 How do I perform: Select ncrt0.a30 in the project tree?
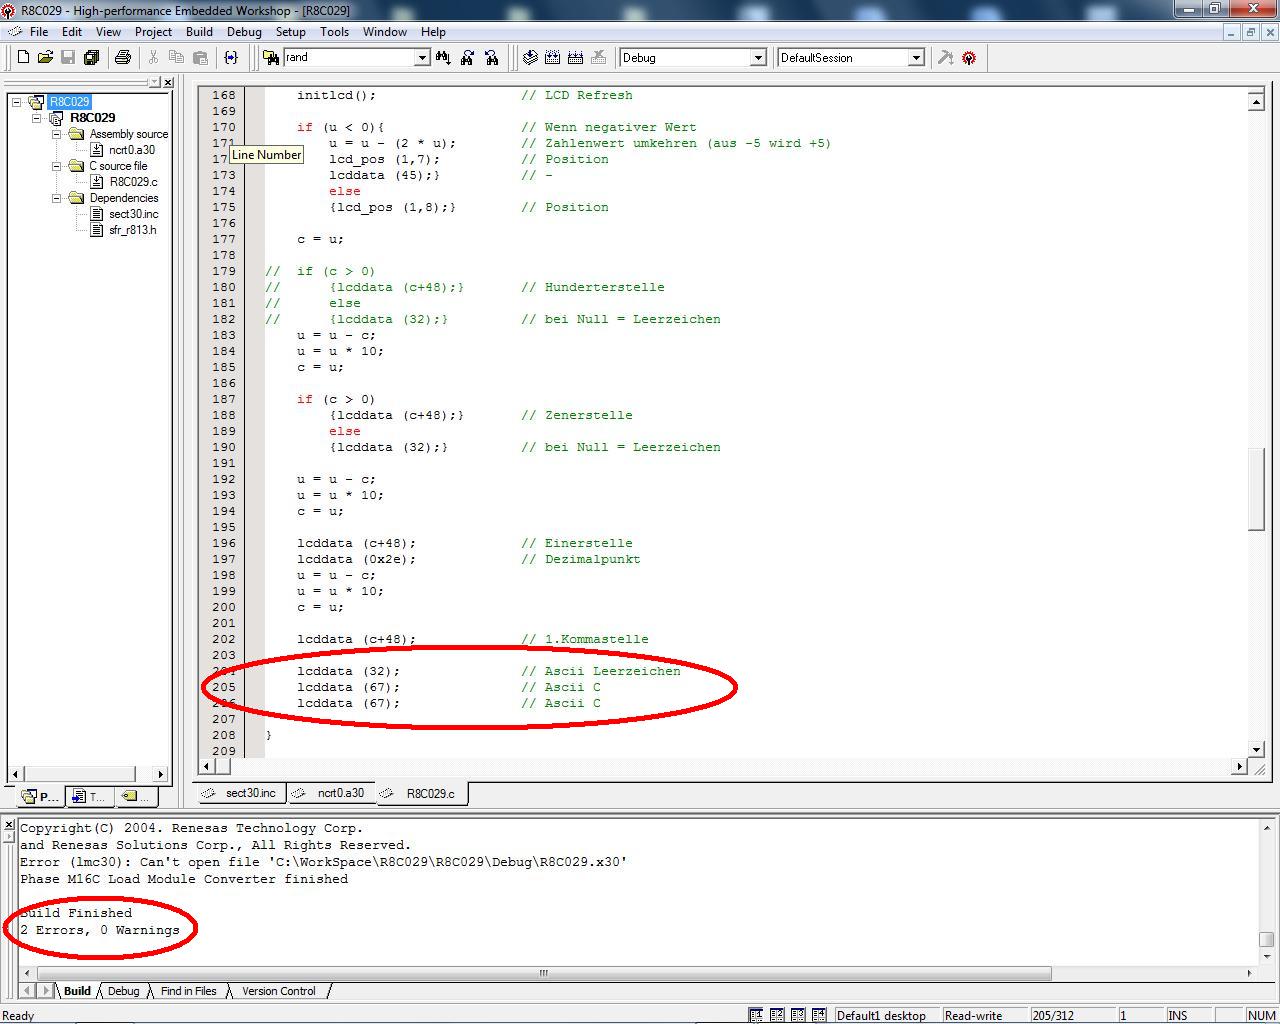[x=132, y=150]
